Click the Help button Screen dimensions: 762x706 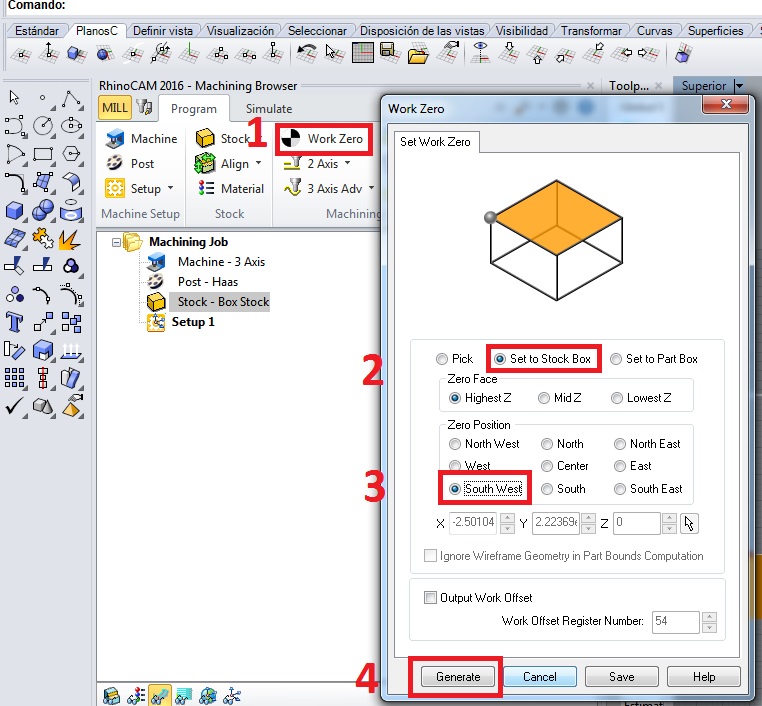[x=704, y=677]
